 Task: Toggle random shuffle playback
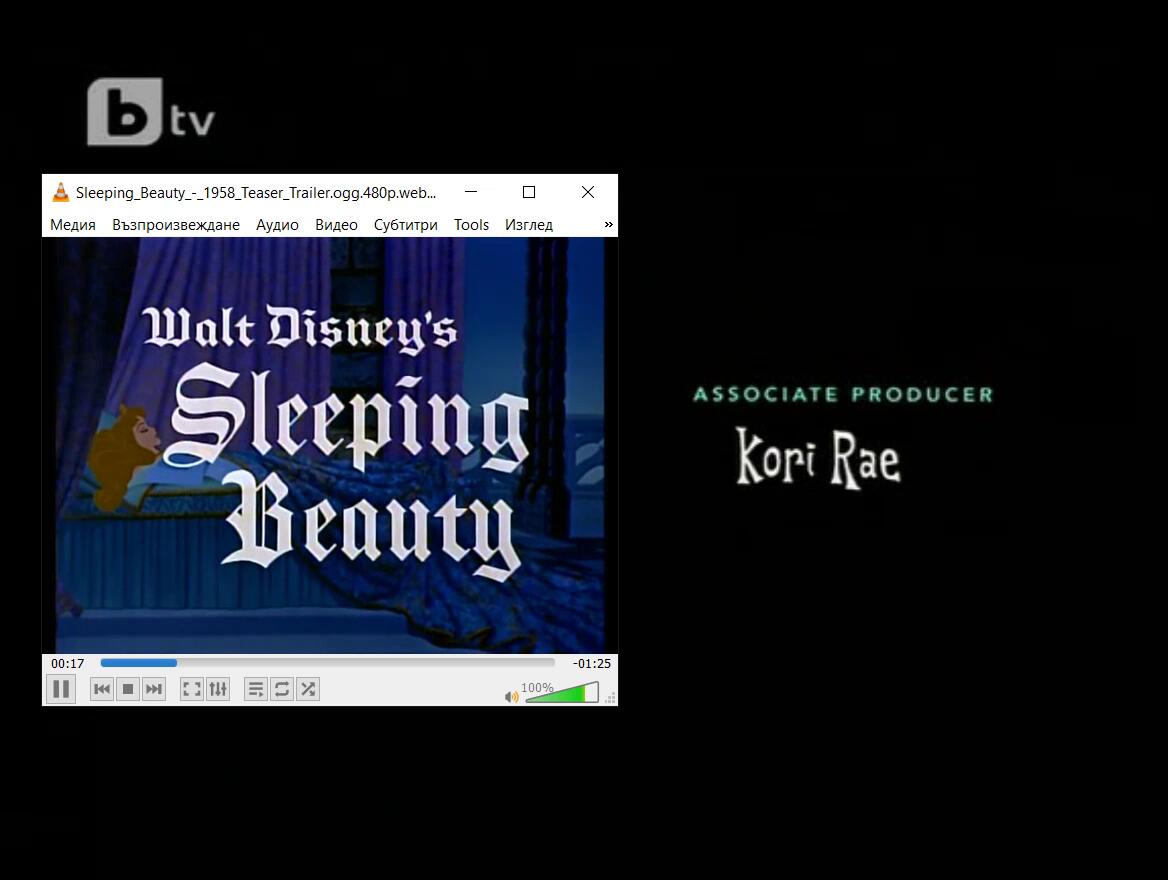(308, 689)
